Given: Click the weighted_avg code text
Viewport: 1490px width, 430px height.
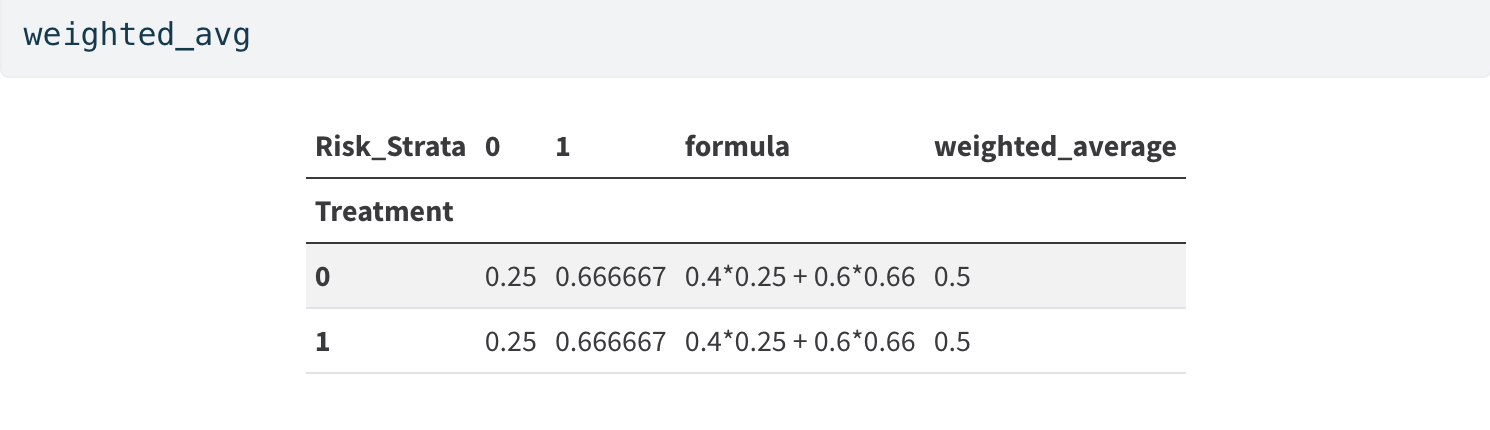Looking at the screenshot, I should pos(137,35).
